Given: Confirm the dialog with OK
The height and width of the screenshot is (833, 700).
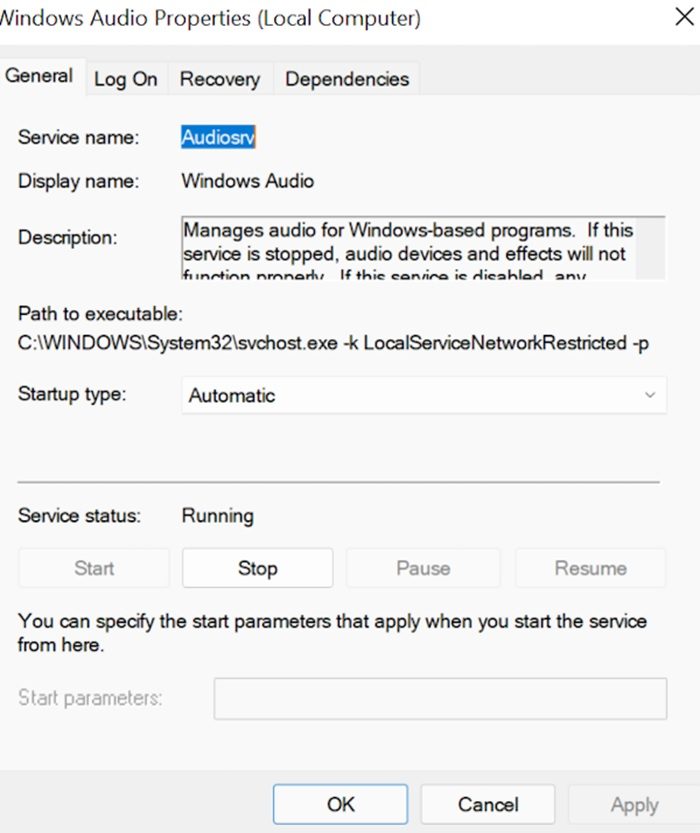Looking at the screenshot, I should (340, 805).
